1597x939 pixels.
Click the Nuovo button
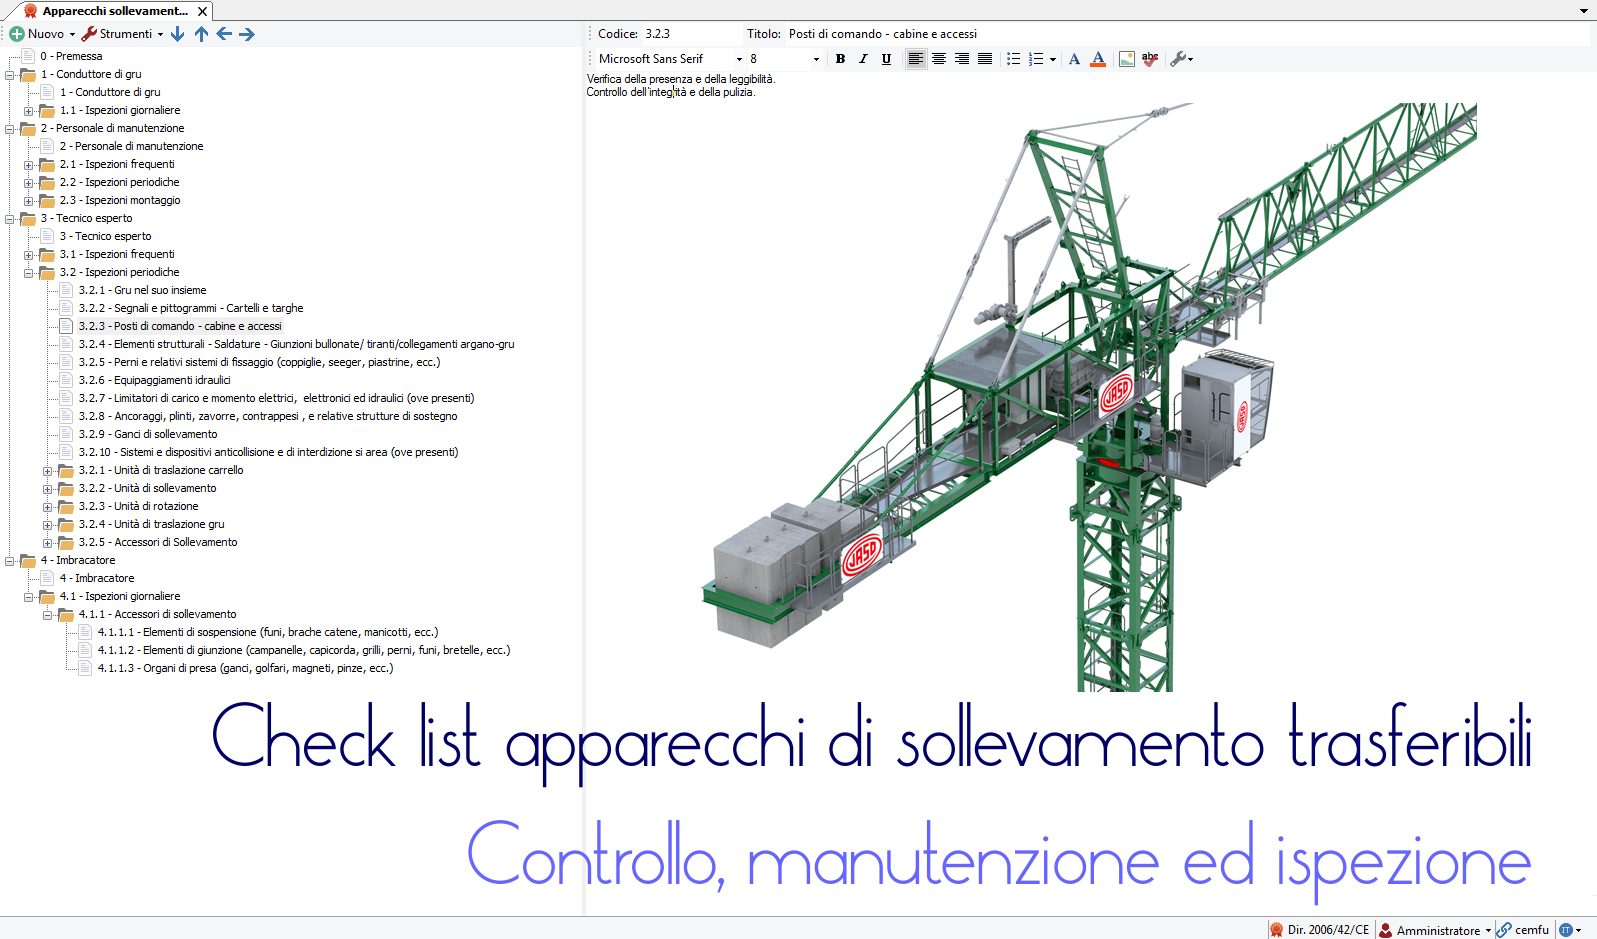coord(42,34)
